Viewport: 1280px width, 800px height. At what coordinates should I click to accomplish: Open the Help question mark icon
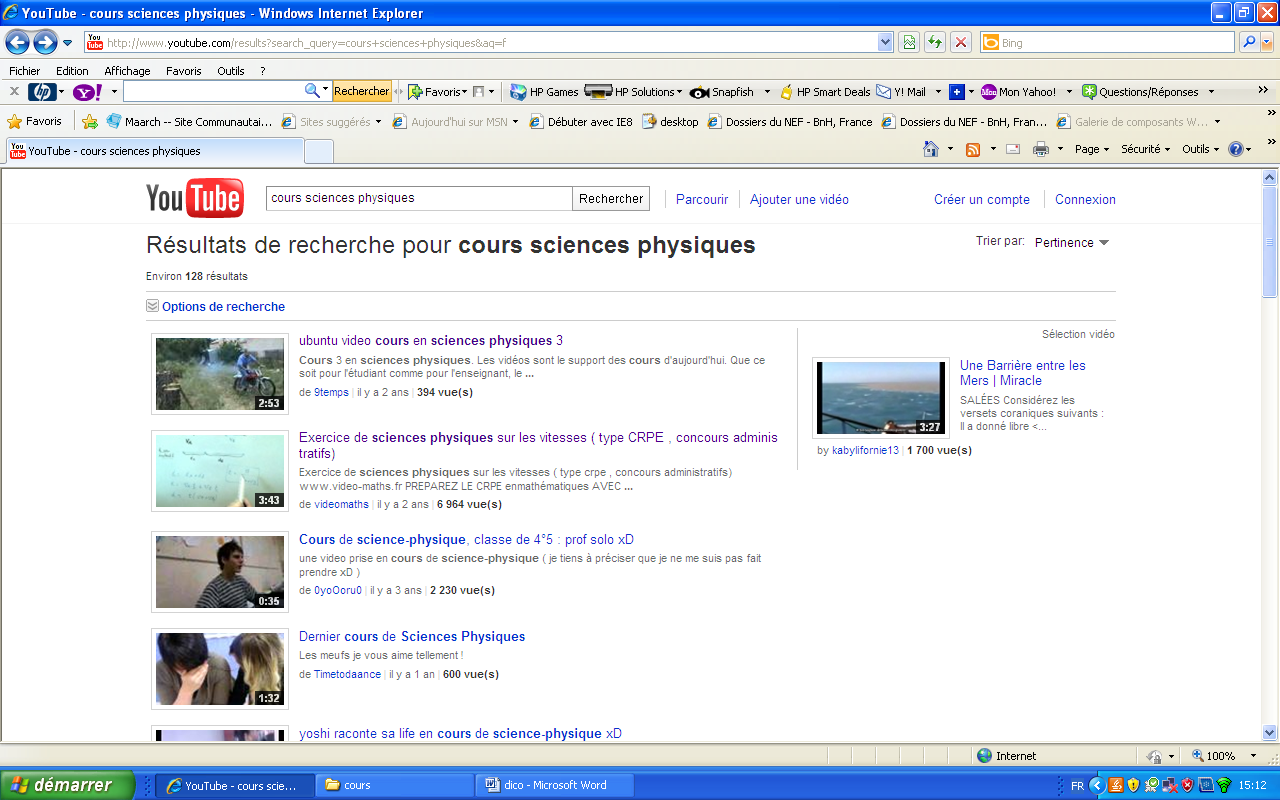coord(1235,149)
